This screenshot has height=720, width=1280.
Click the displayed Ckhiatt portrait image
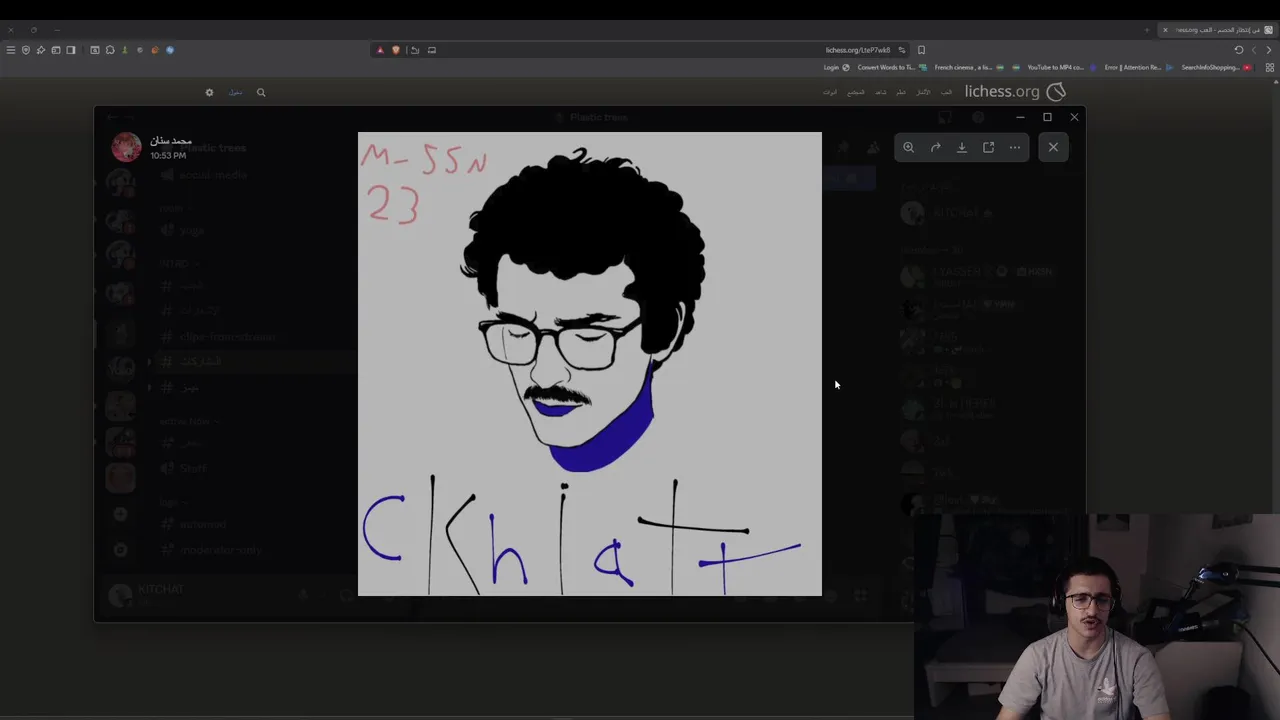(x=590, y=364)
